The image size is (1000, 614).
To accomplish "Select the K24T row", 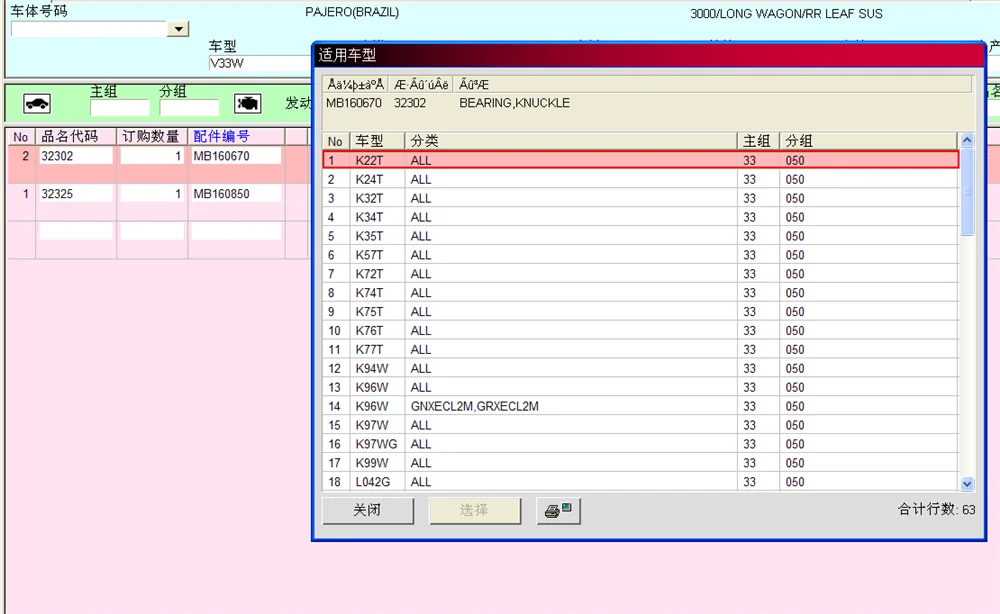I will 640,179.
